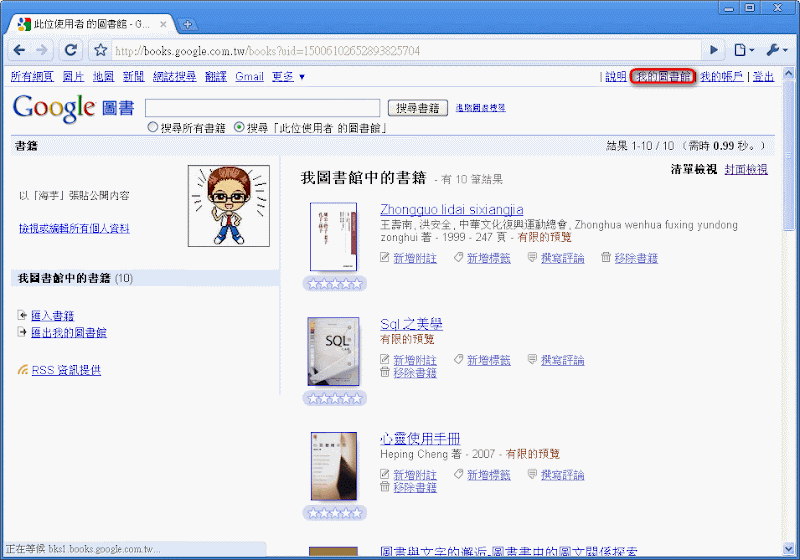Bookmark this page with the star icon
Screen dimensions: 800x560
coord(101,50)
